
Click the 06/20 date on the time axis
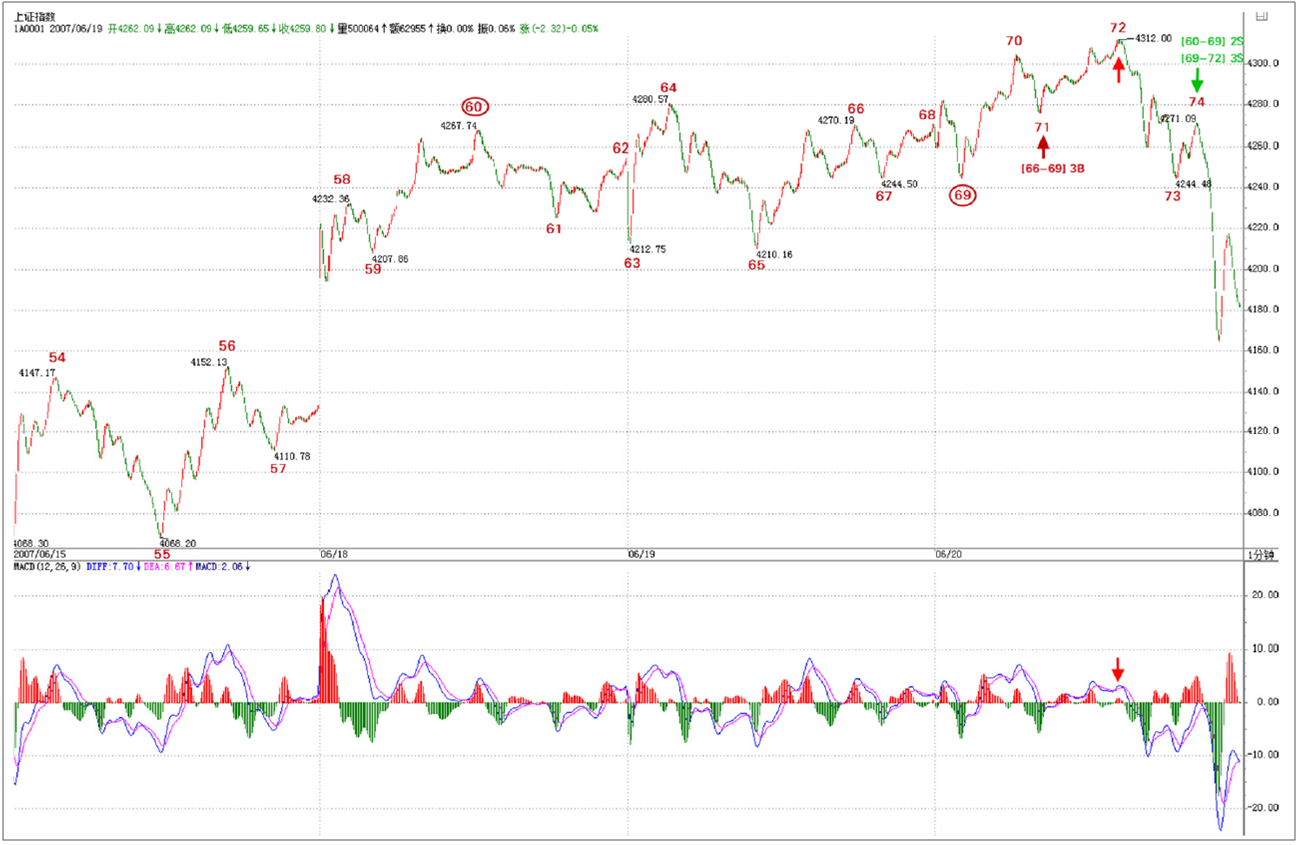pos(947,553)
